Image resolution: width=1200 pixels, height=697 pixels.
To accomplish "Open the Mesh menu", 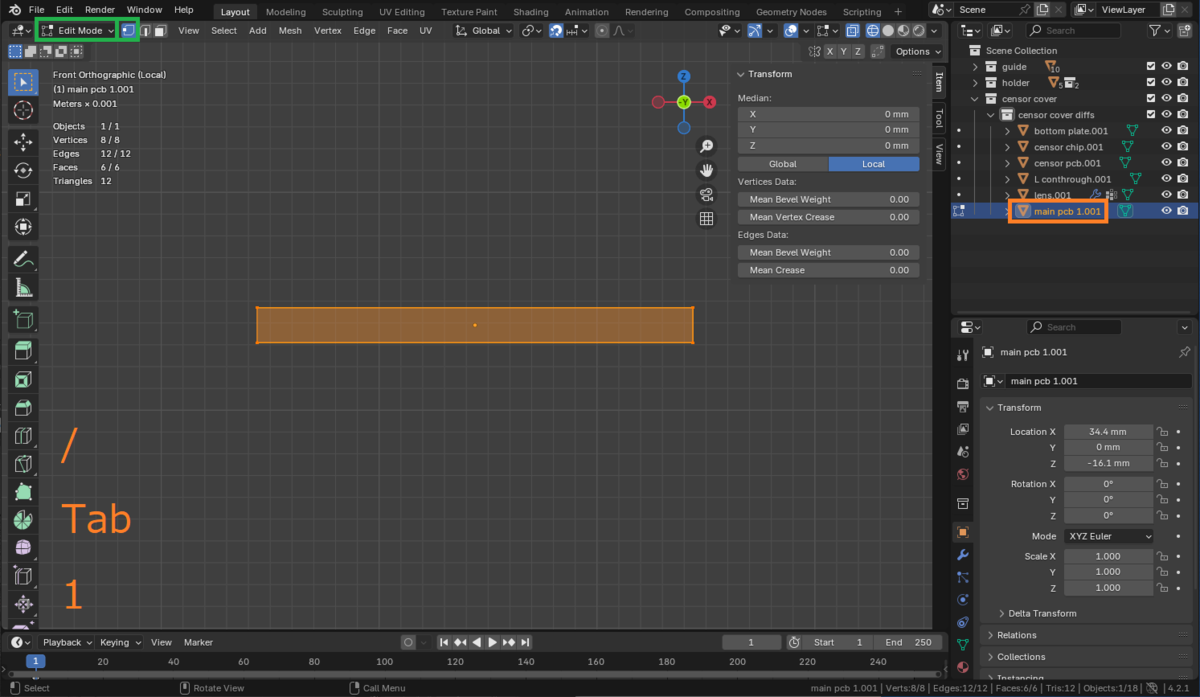I will click(x=290, y=31).
